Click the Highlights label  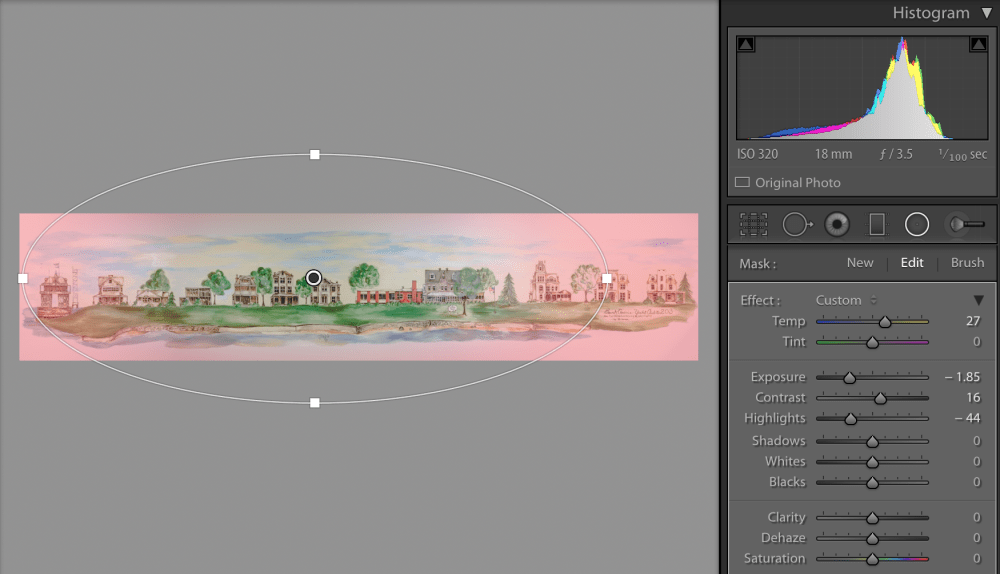[775, 418]
